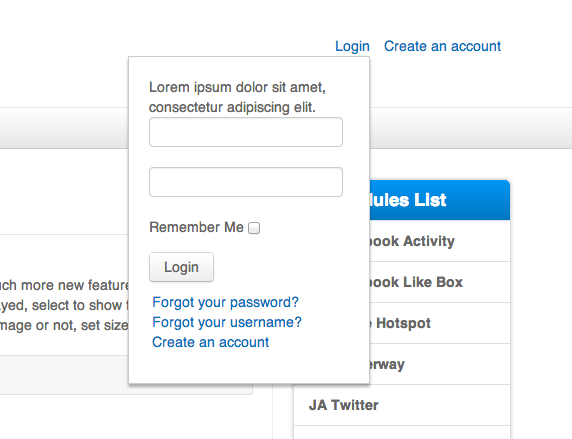This screenshot has height=439, width=572.
Task: Open the JA Twitter module item
Action: [x=402, y=405]
